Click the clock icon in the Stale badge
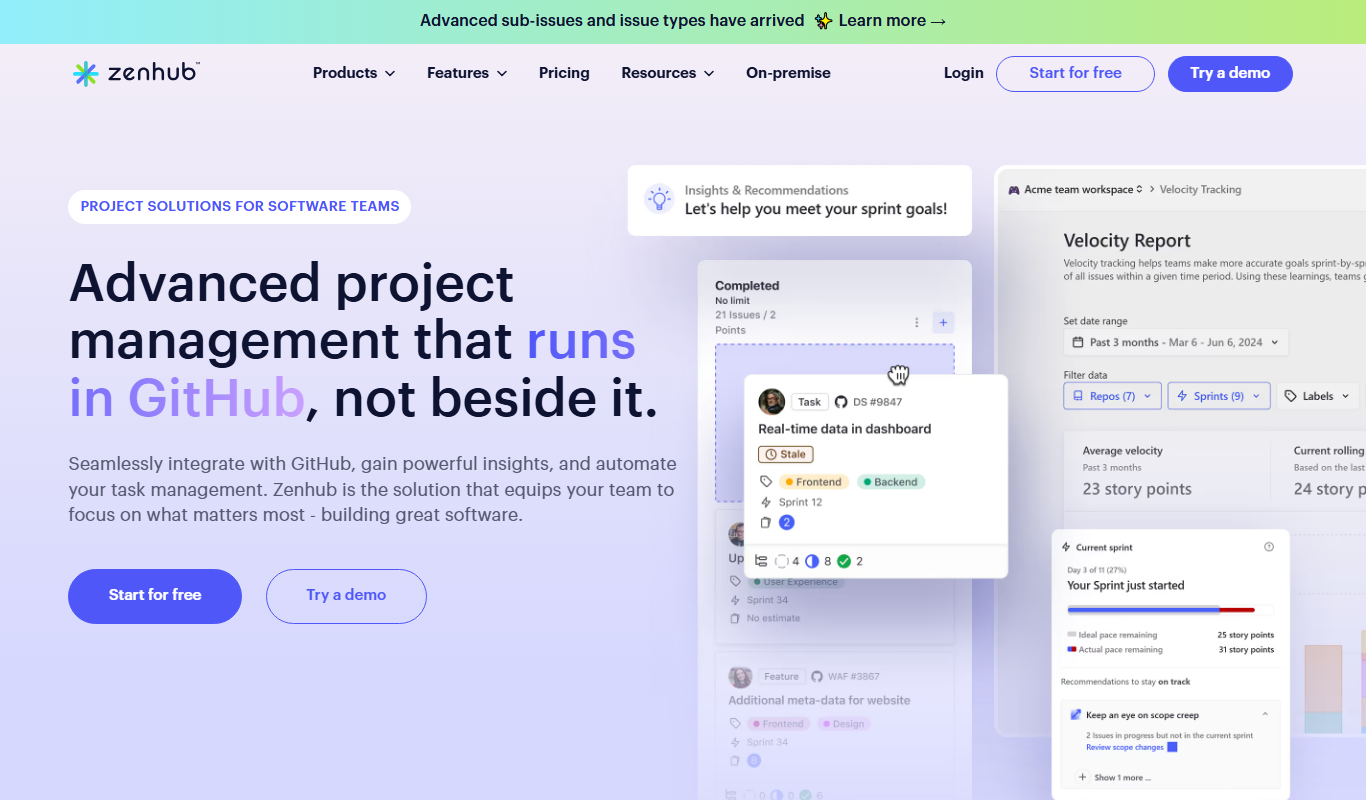The height and width of the screenshot is (800, 1366). [769, 454]
